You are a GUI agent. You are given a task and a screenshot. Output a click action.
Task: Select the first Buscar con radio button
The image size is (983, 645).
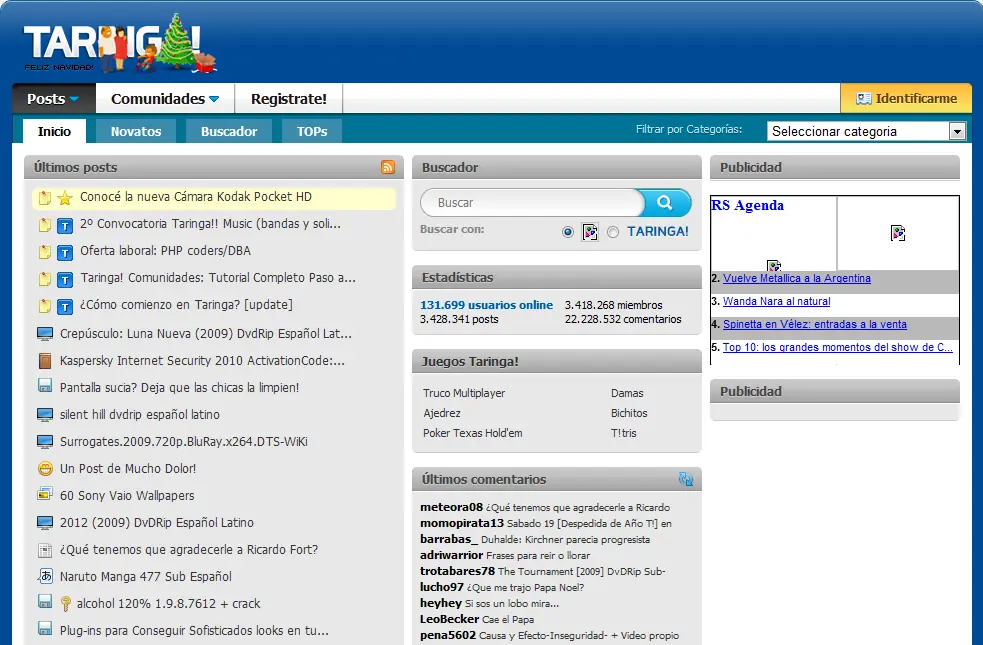click(568, 232)
